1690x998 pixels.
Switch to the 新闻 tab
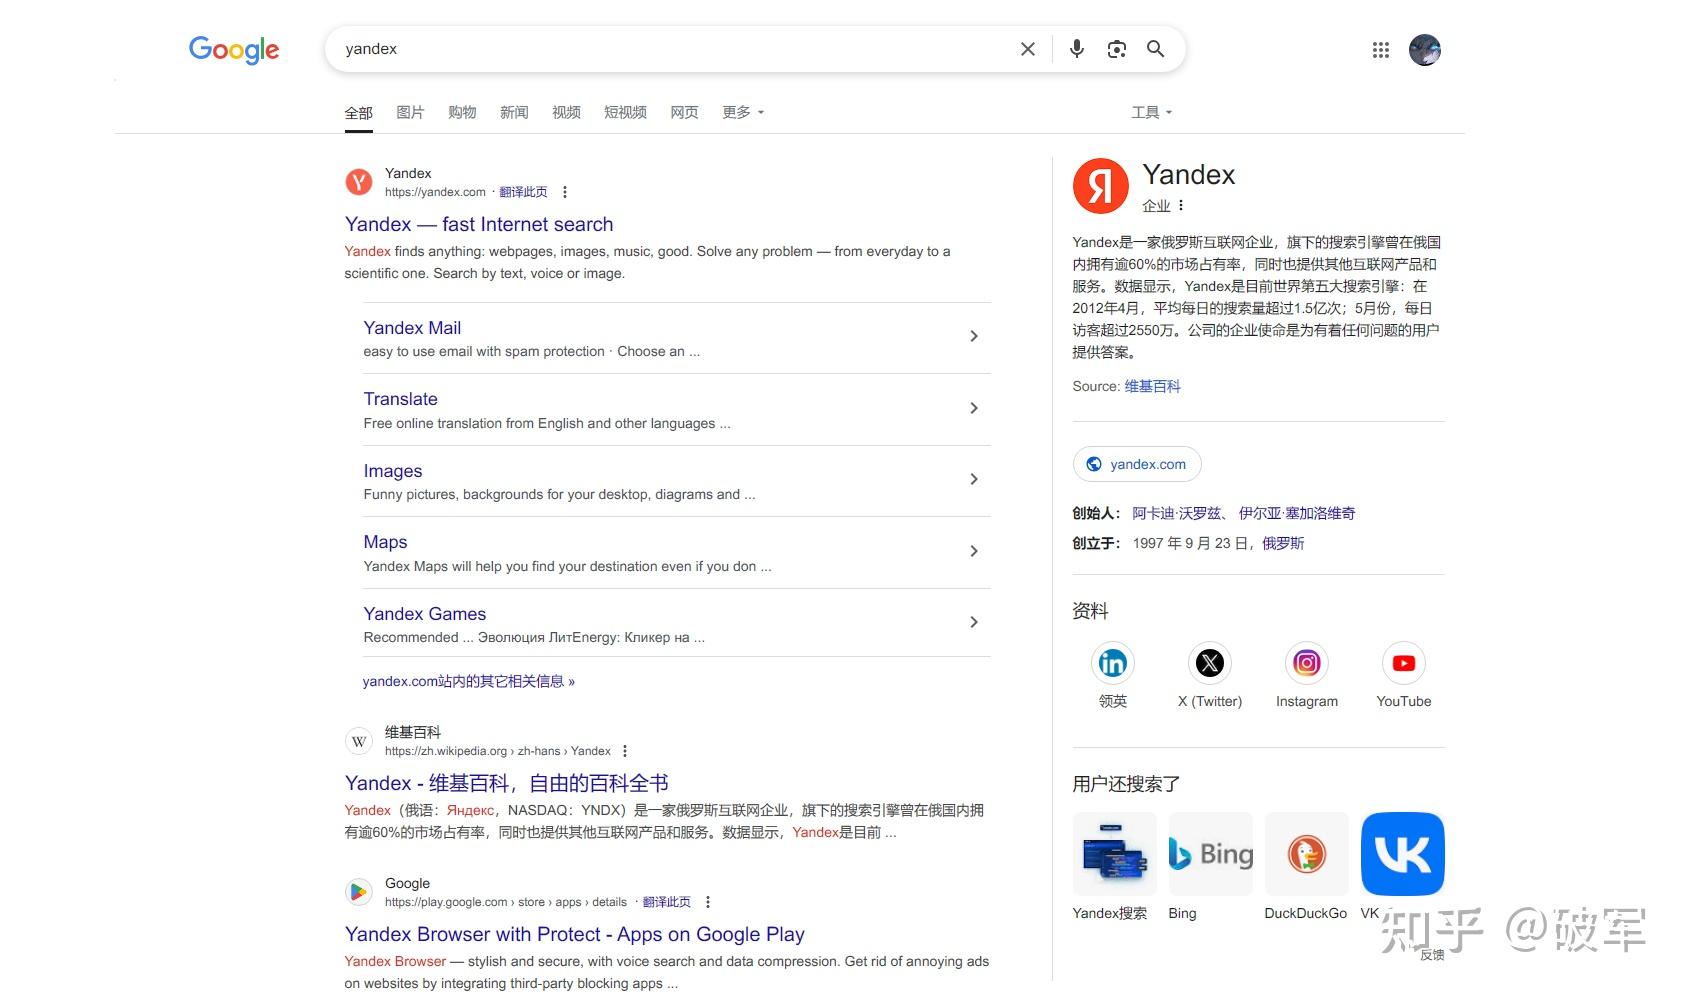(x=514, y=112)
